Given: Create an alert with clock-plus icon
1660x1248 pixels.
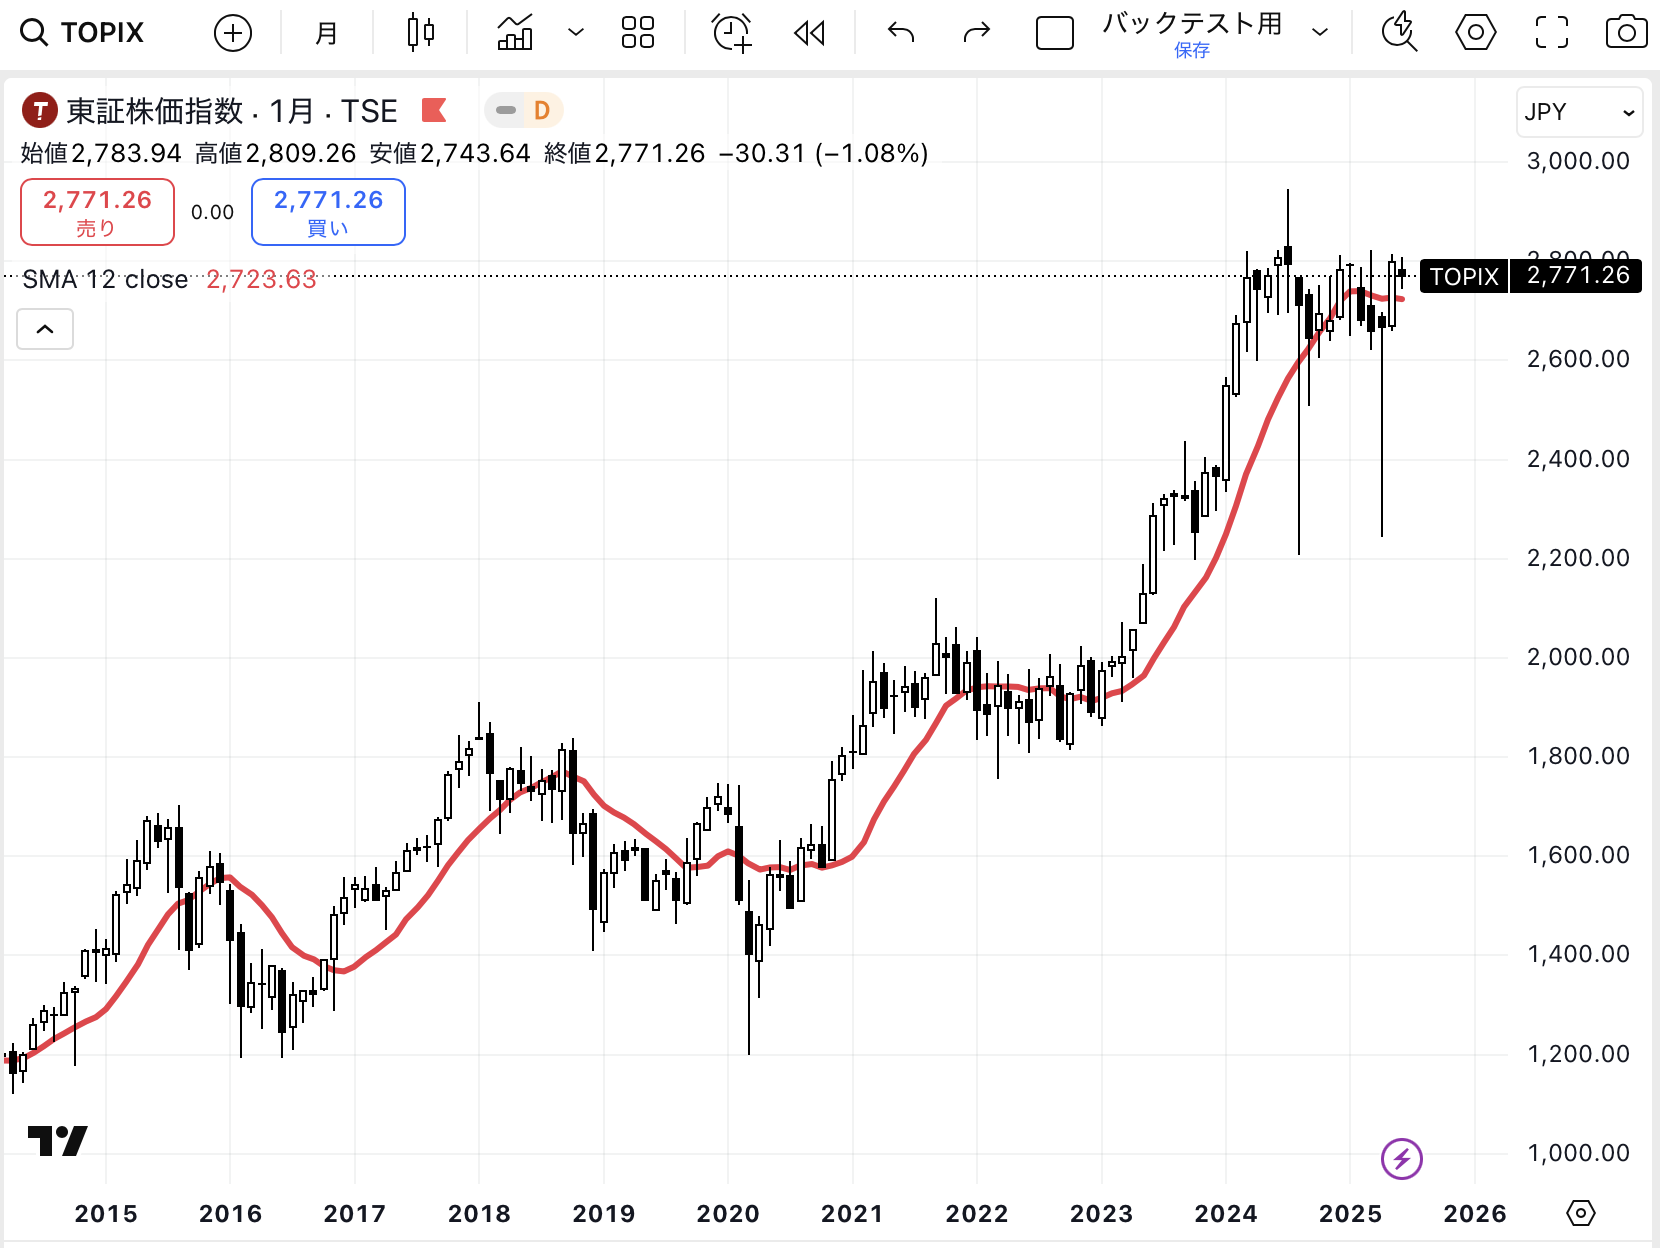Looking at the screenshot, I should click(732, 33).
